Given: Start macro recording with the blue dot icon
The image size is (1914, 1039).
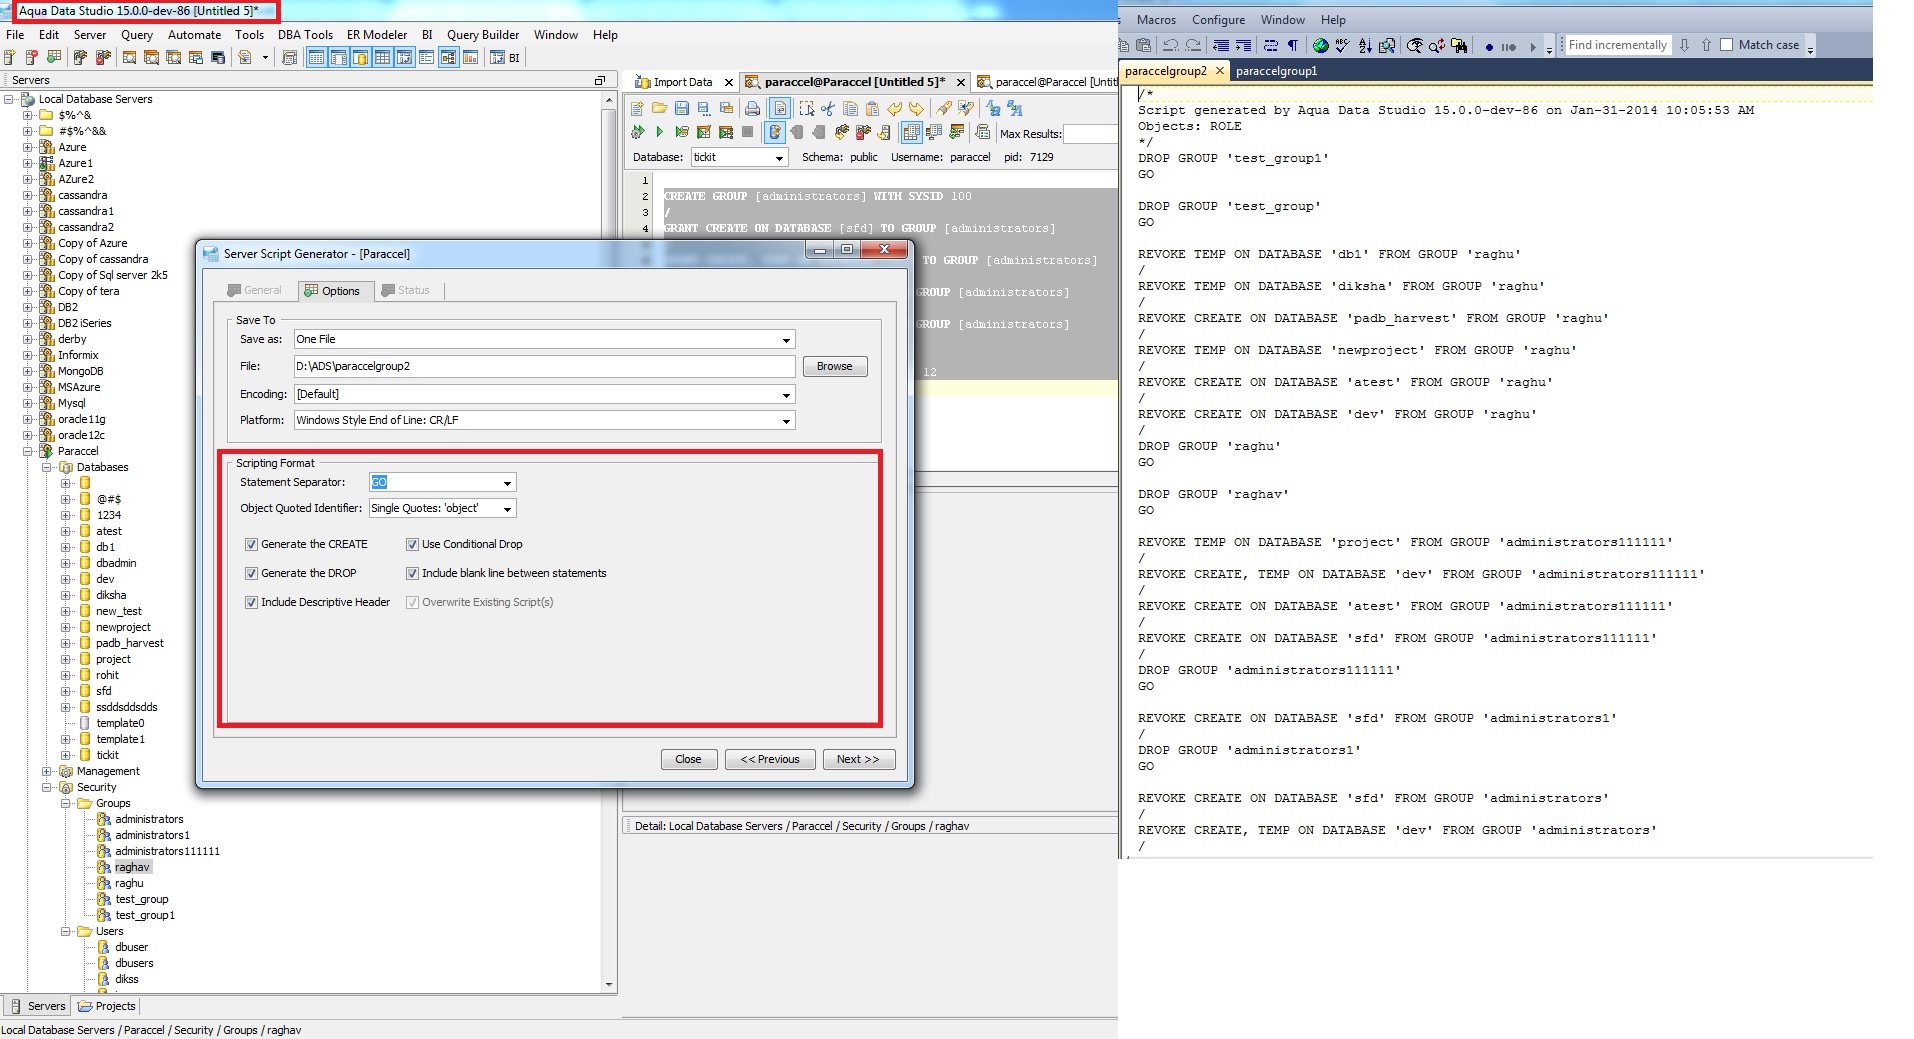Looking at the screenshot, I should click(x=1489, y=46).
